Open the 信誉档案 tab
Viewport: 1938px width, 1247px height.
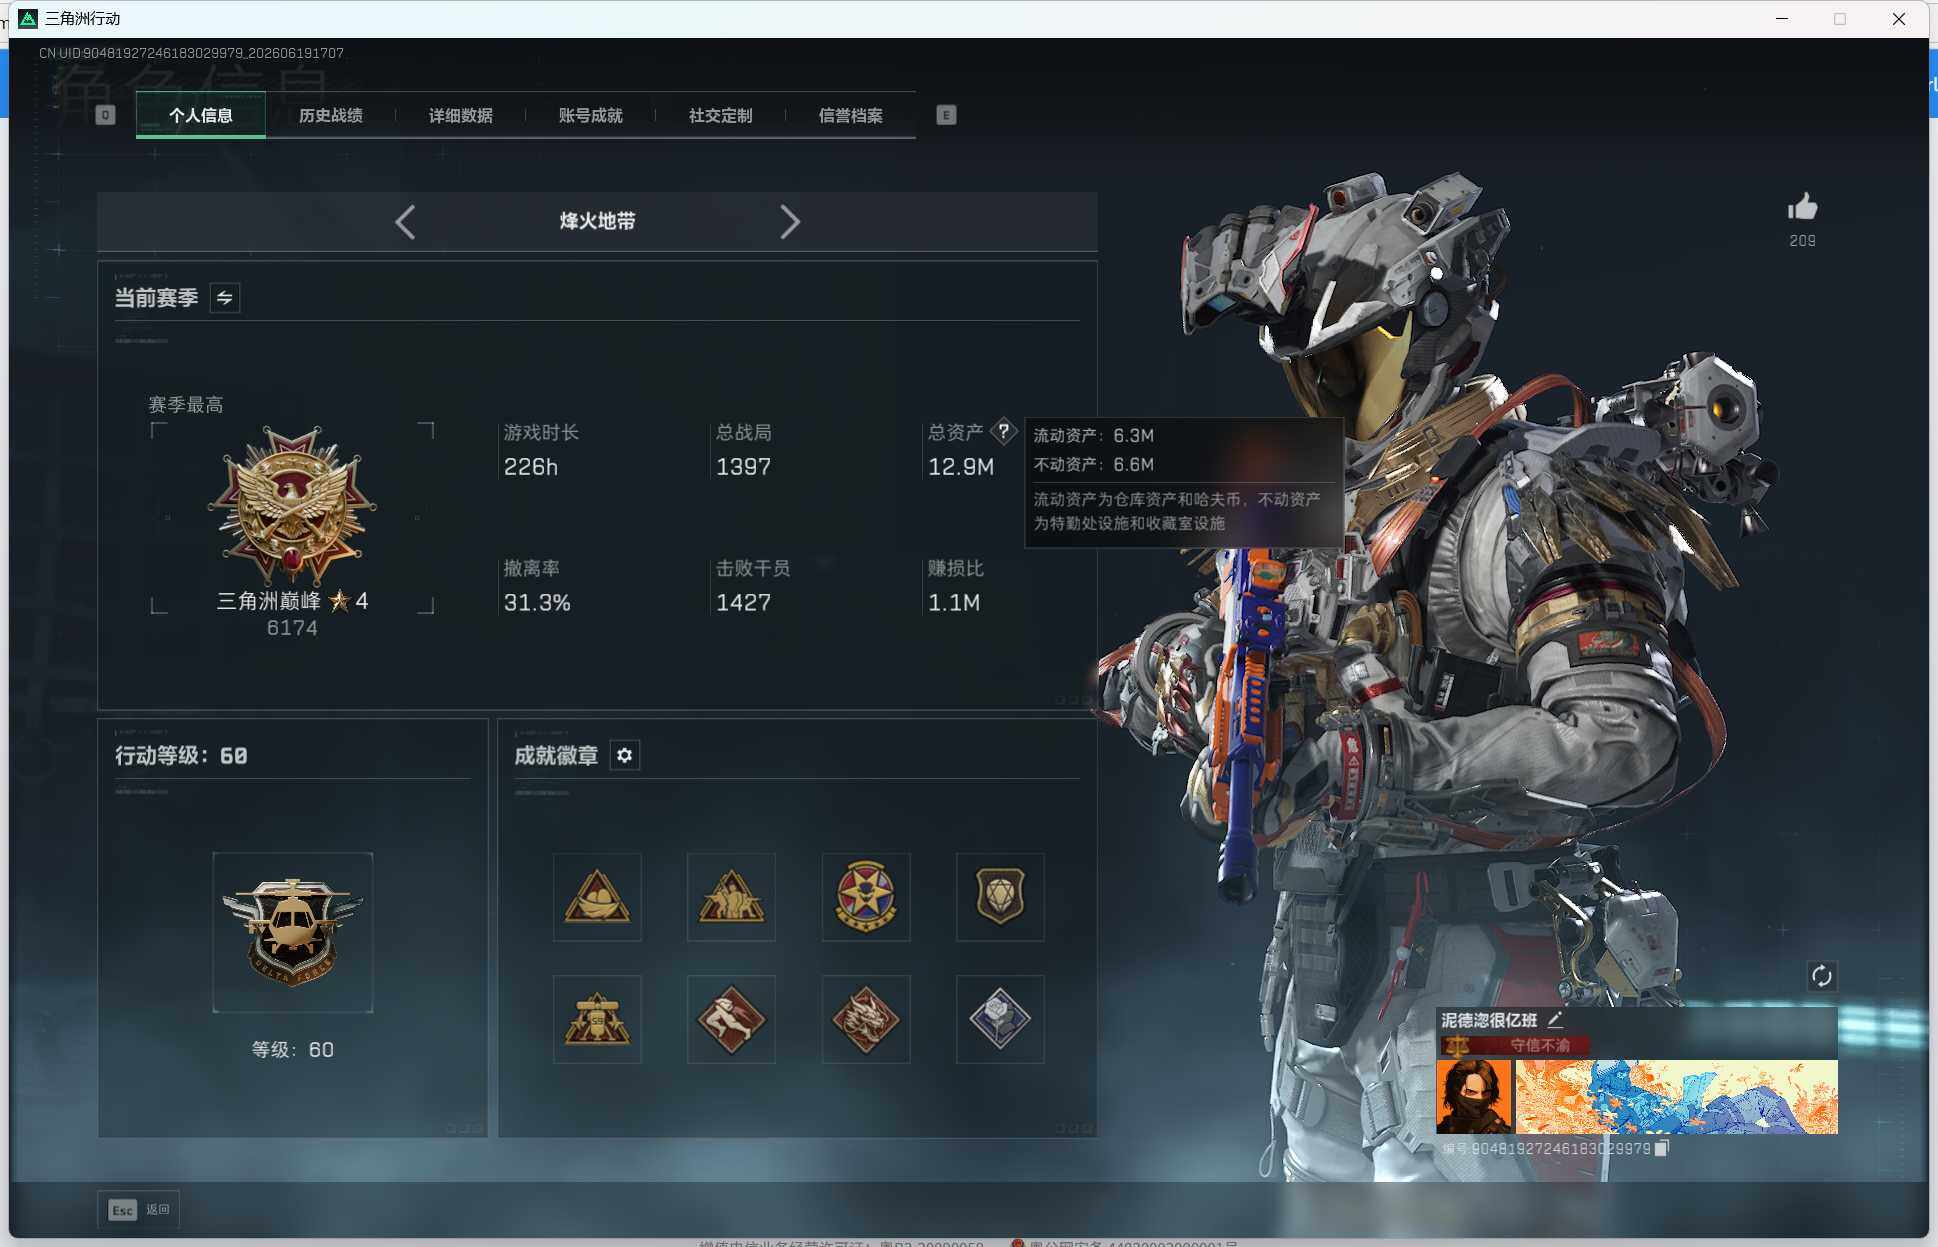pos(851,116)
